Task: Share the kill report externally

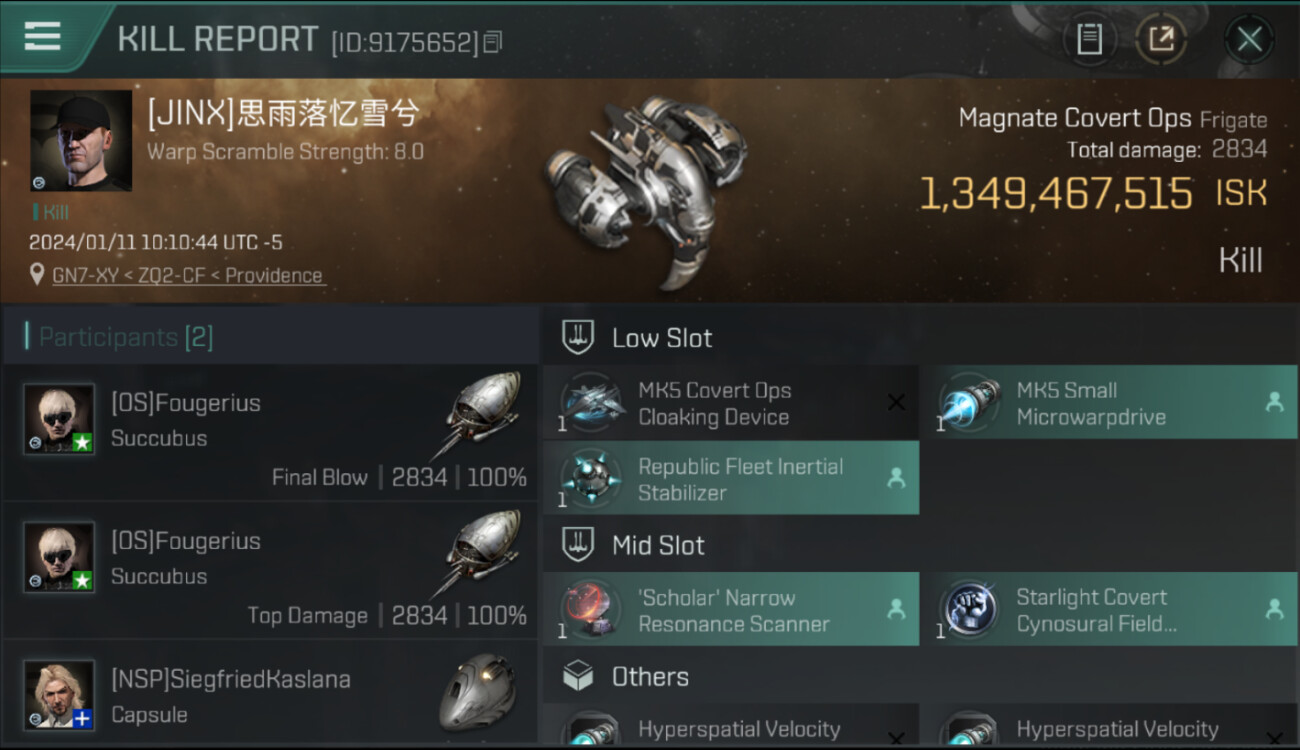Action: click(x=1161, y=39)
